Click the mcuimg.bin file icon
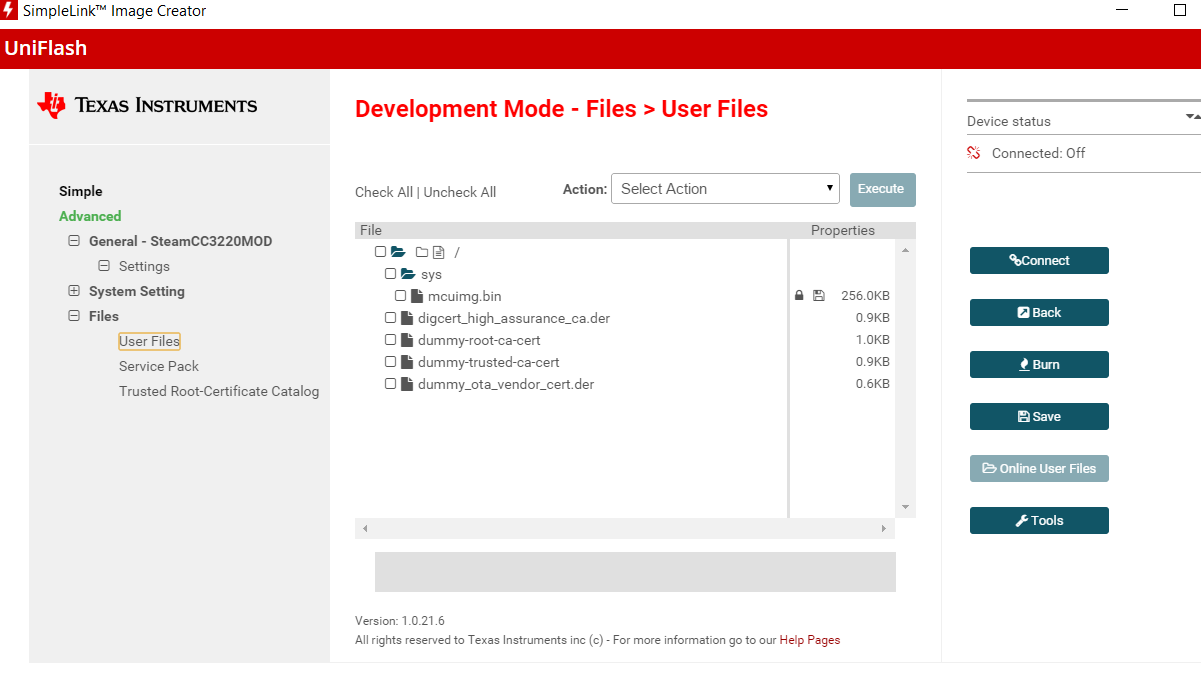The height and width of the screenshot is (677, 1201). tap(416, 296)
